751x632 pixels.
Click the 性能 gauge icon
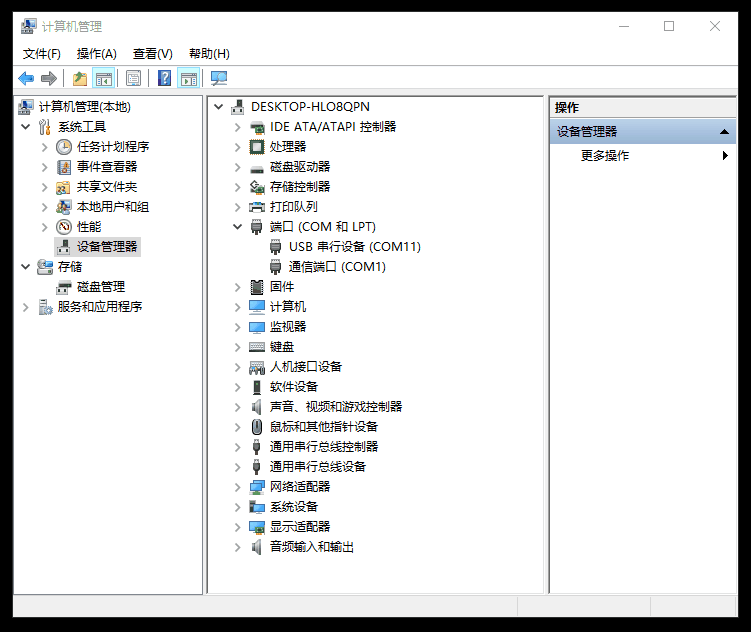64,227
